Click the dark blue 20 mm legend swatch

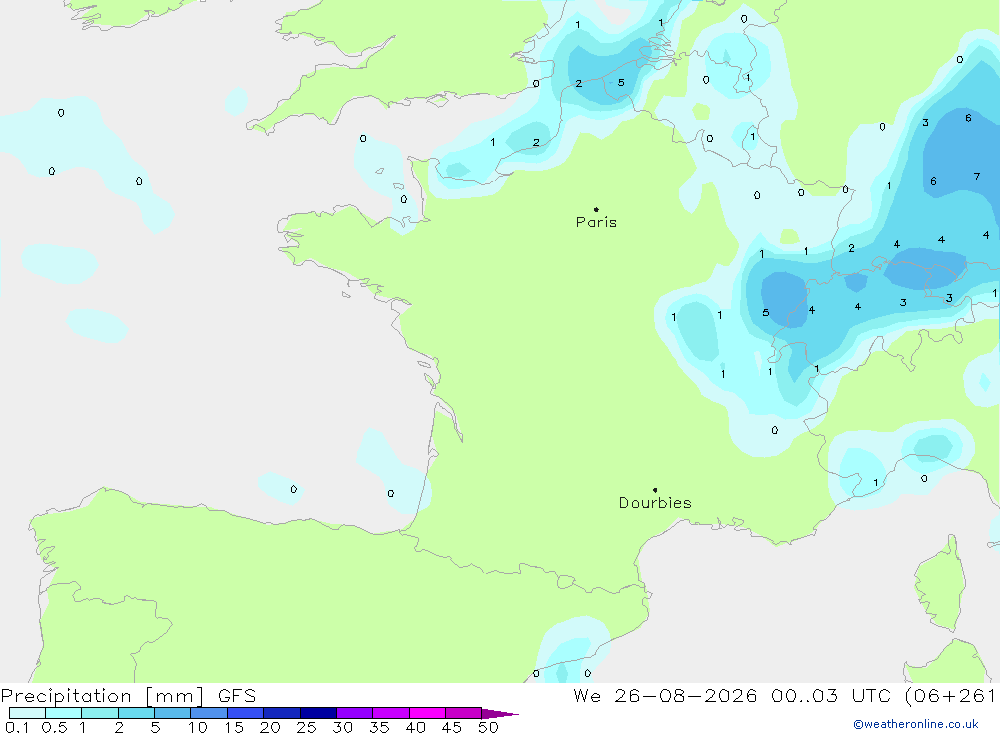click(281, 713)
